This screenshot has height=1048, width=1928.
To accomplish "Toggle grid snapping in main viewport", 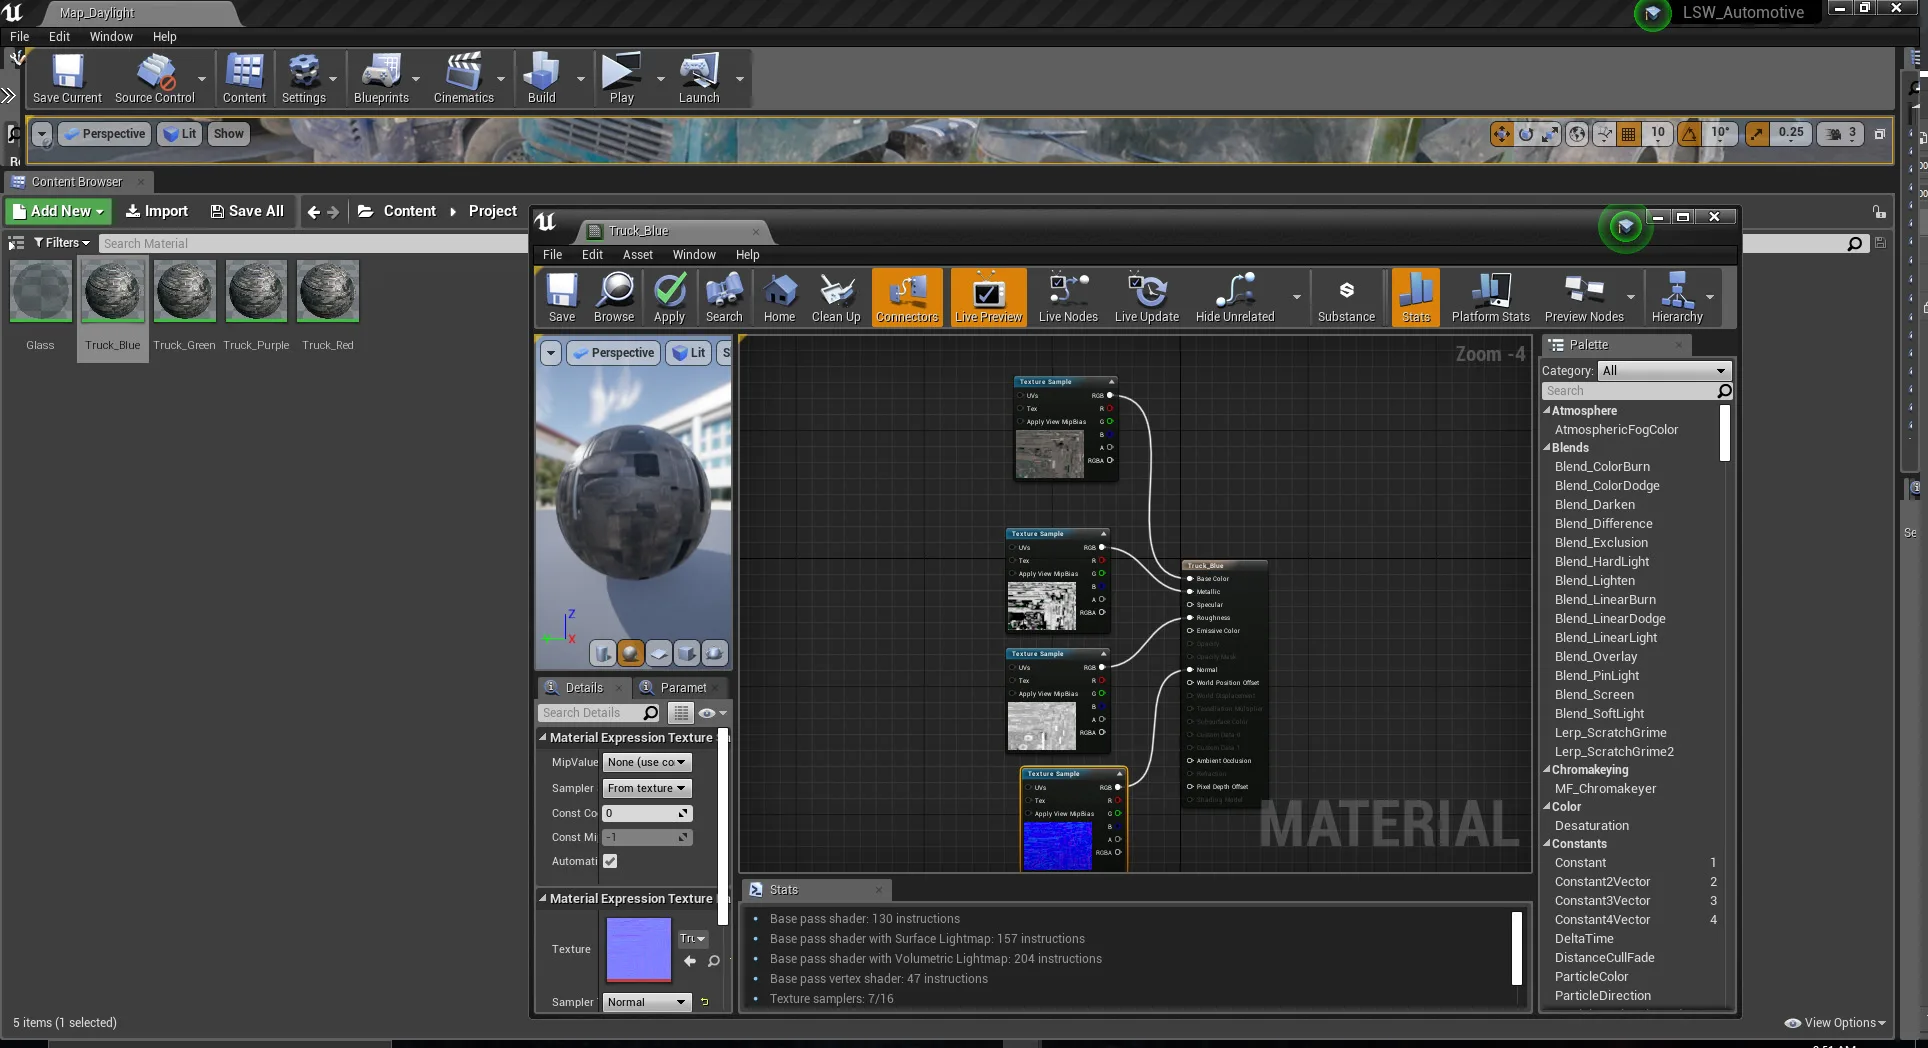I will (1628, 133).
